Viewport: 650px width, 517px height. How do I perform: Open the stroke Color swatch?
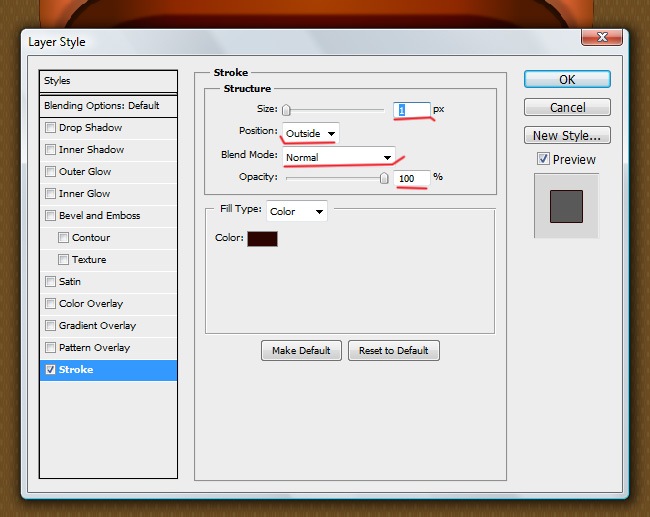point(263,238)
